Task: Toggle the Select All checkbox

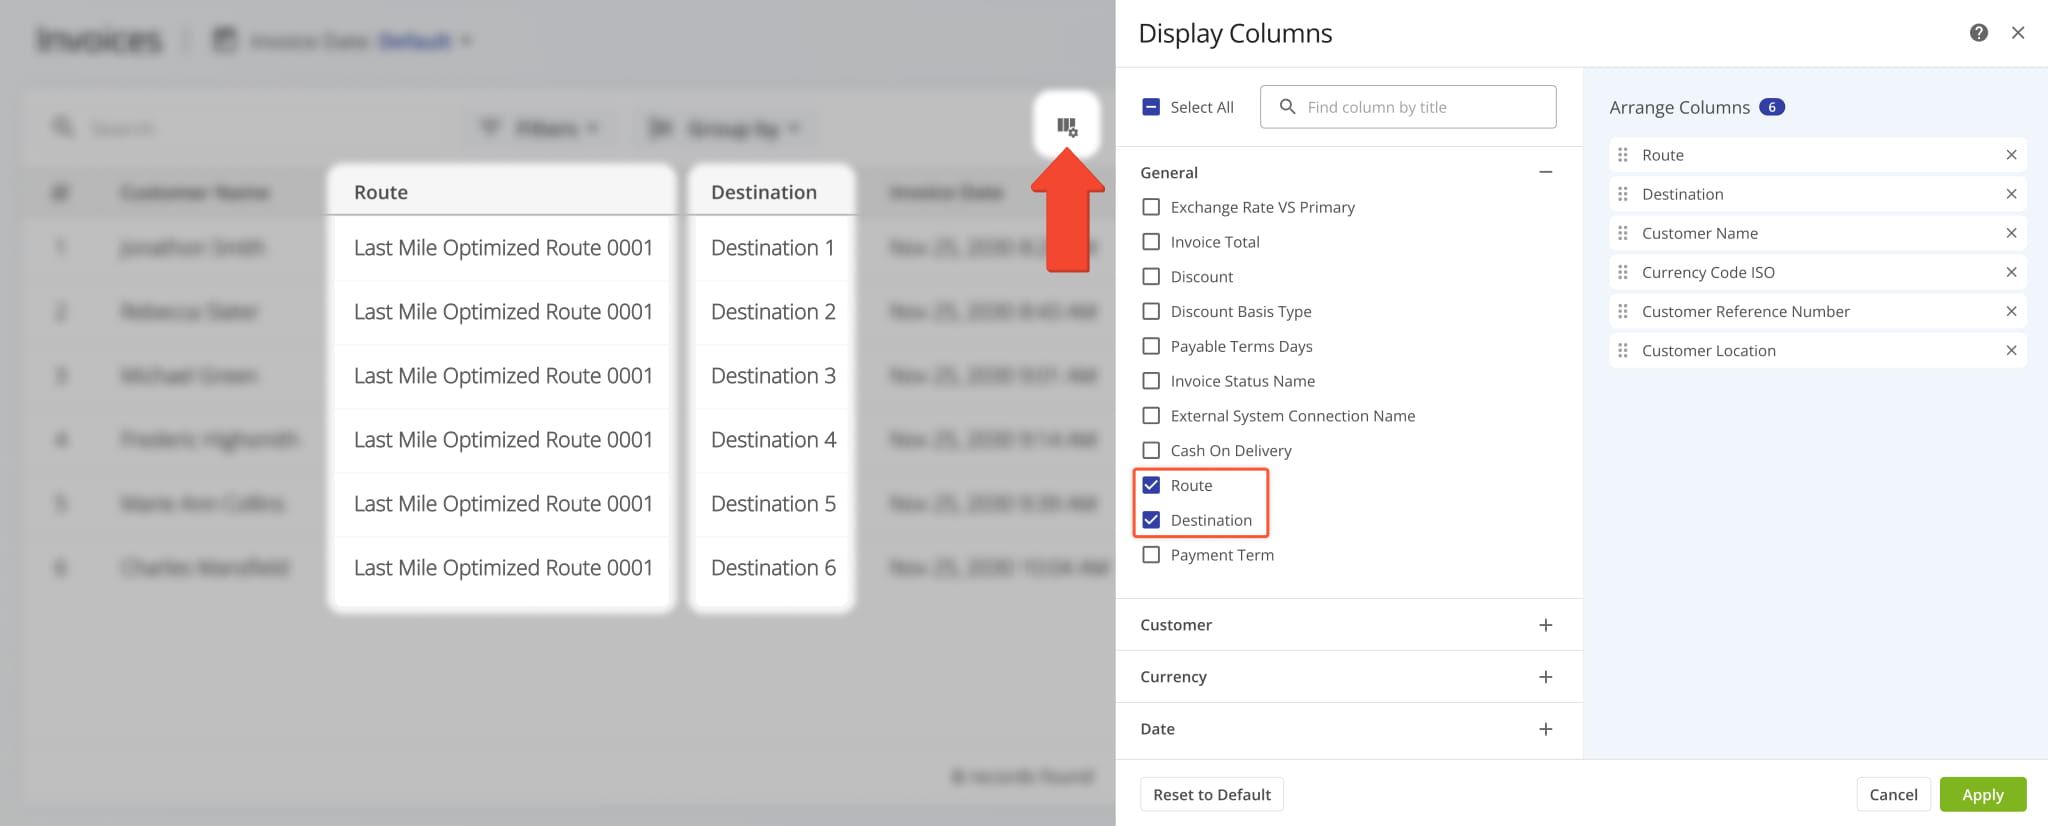Action: coord(1151,107)
